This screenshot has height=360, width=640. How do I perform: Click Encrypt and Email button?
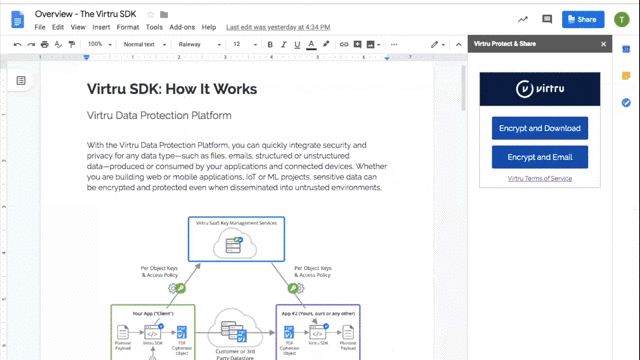pyautogui.click(x=540, y=157)
